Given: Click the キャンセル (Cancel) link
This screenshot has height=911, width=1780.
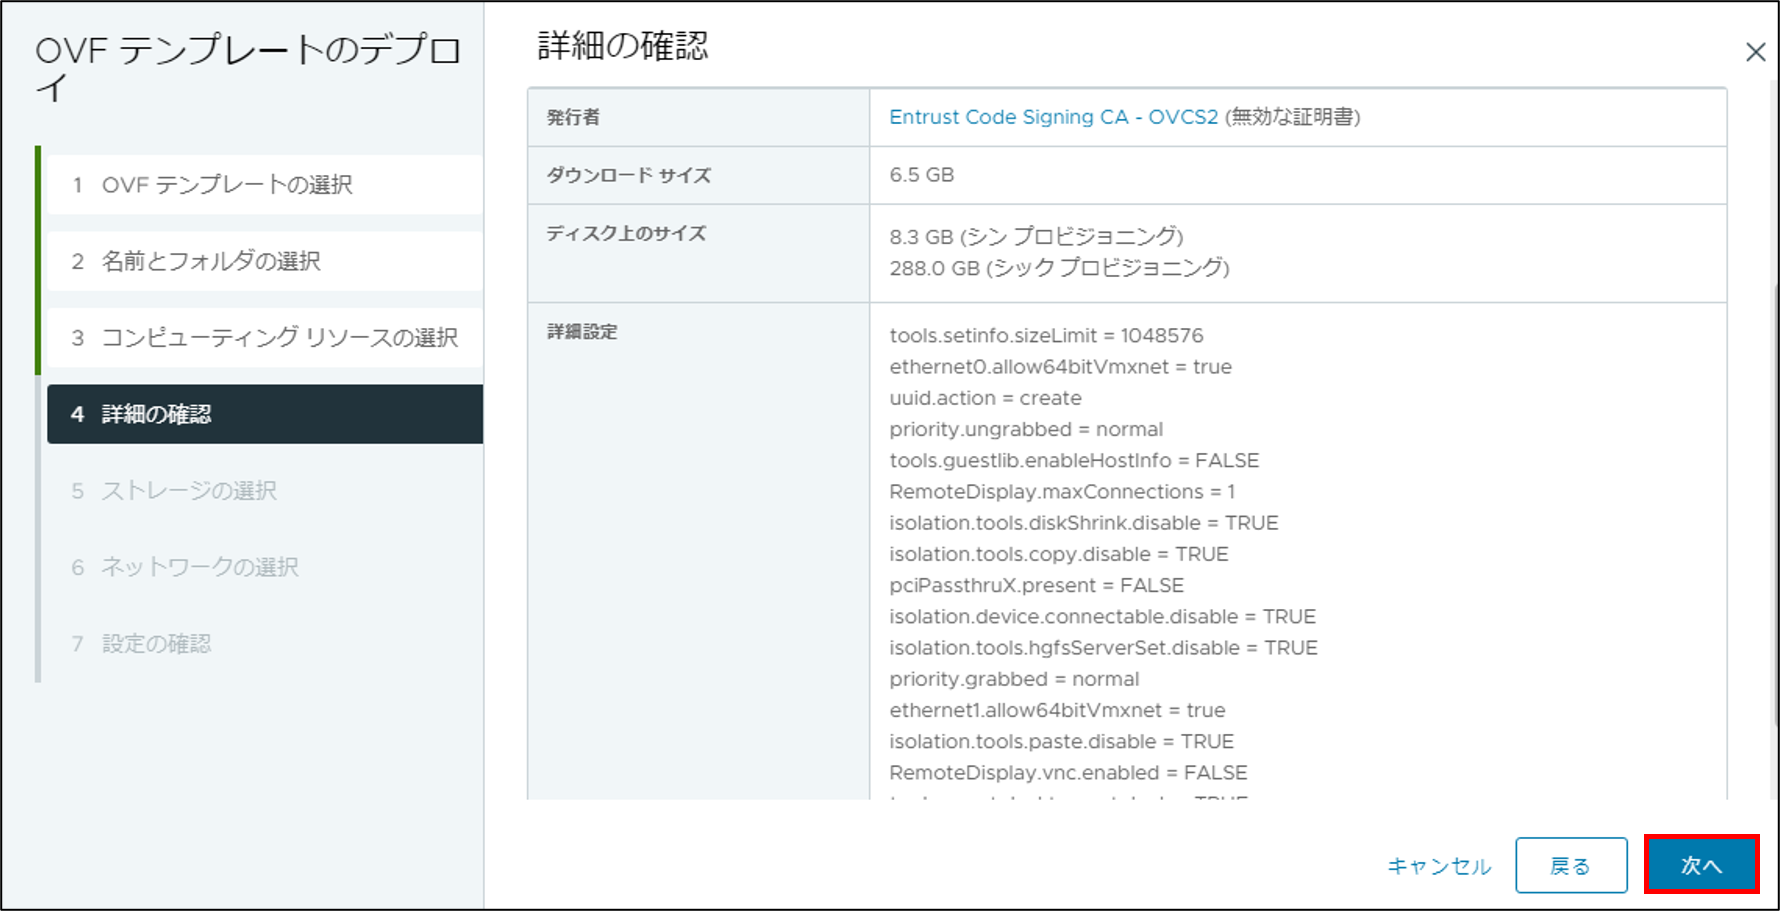Looking at the screenshot, I should [1439, 866].
